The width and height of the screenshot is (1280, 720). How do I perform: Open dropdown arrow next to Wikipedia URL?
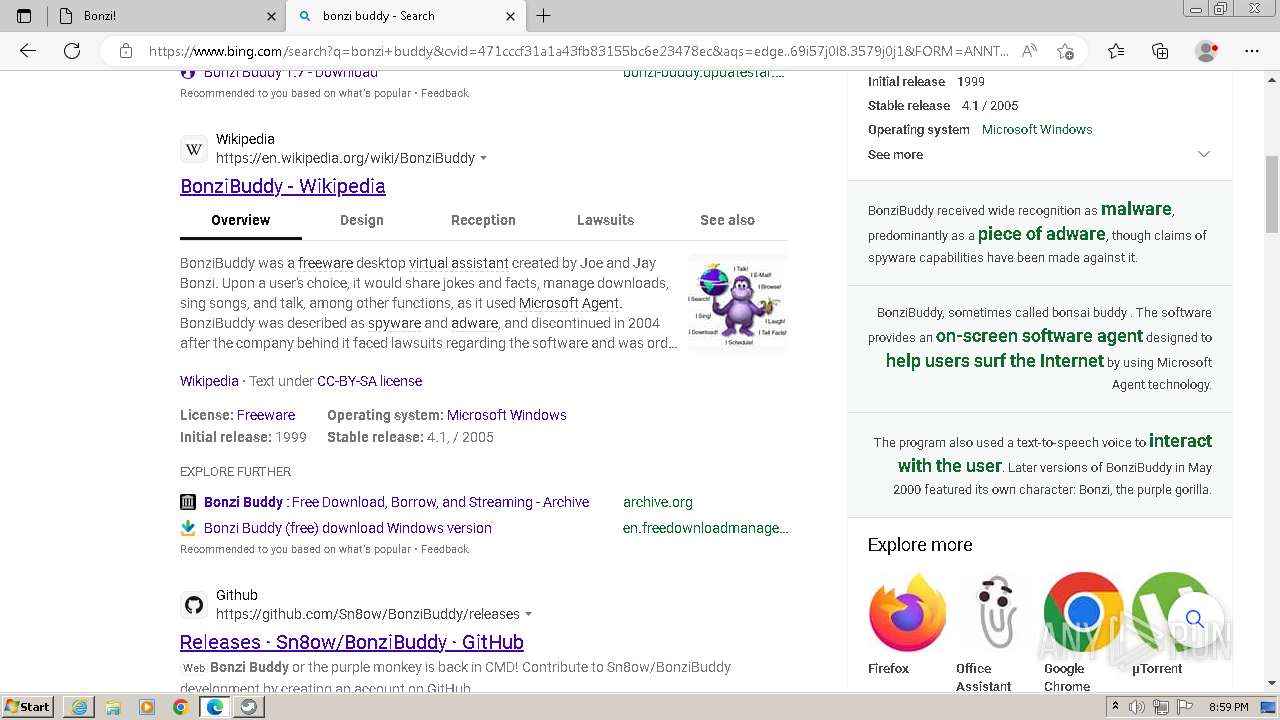[484, 158]
